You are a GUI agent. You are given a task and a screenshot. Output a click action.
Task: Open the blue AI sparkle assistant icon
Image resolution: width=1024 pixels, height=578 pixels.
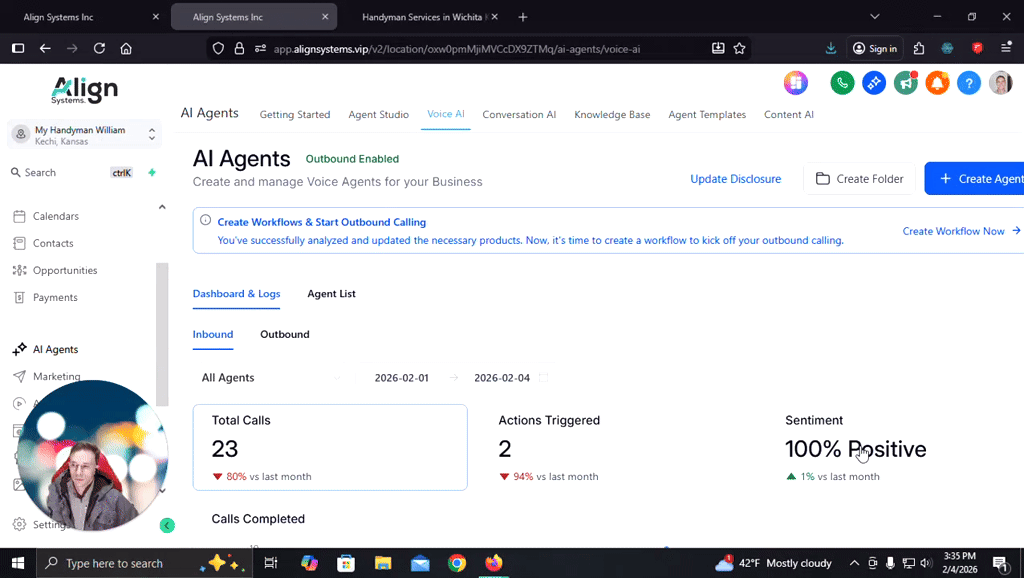(874, 83)
